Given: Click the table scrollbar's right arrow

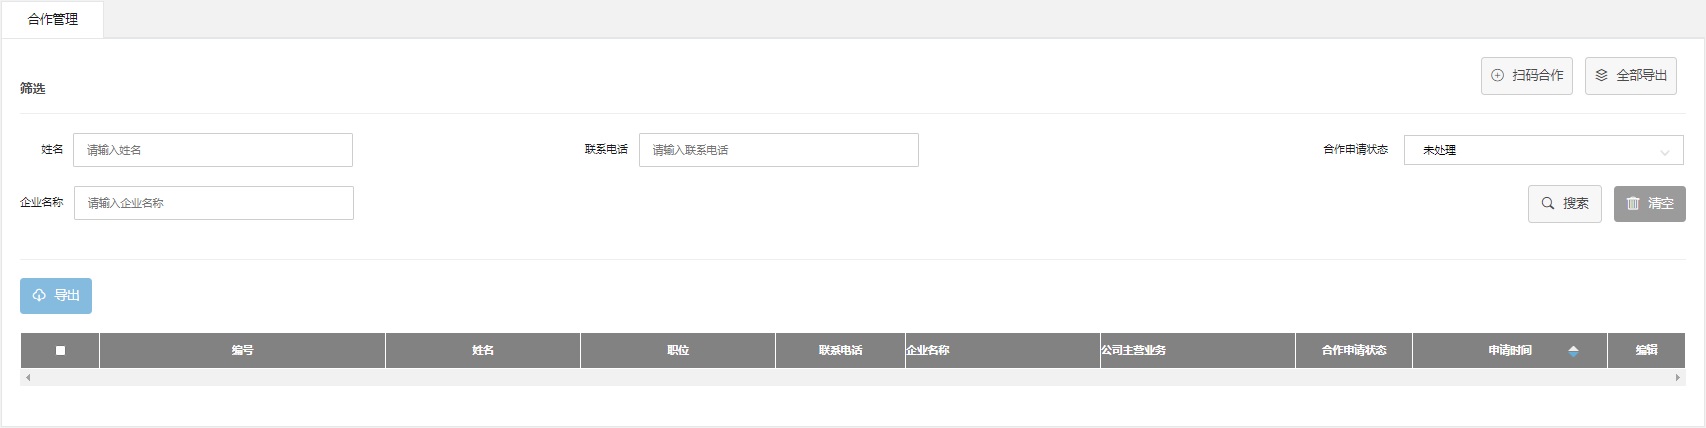Looking at the screenshot, I should 1677,378.
